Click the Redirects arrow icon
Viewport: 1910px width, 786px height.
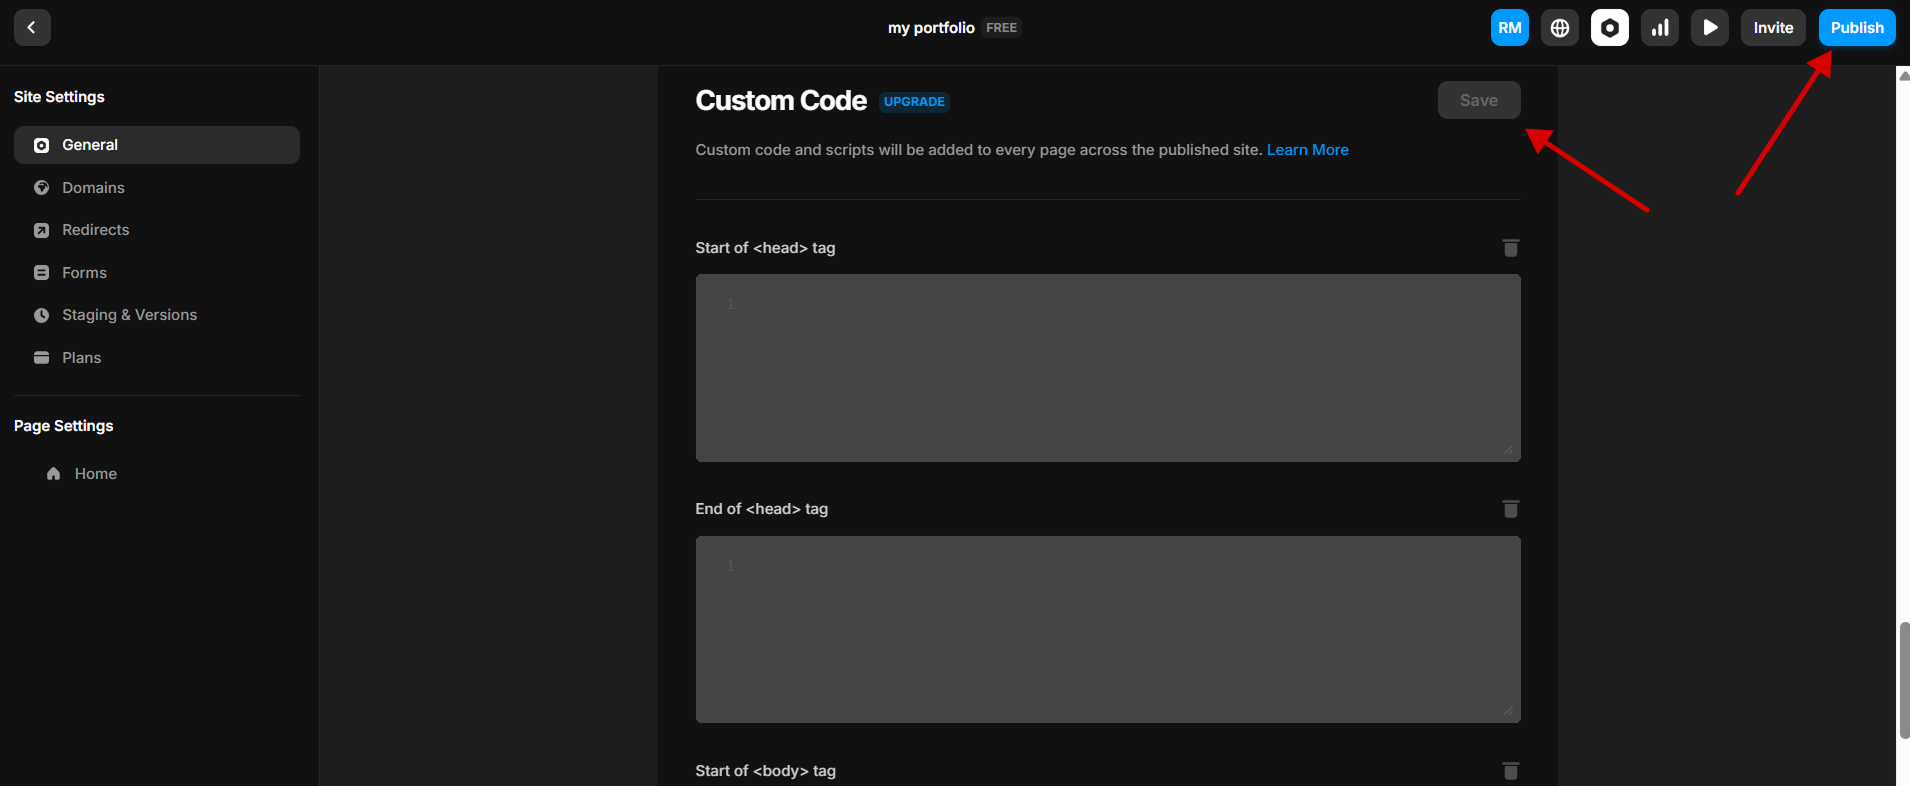point(41,230)
